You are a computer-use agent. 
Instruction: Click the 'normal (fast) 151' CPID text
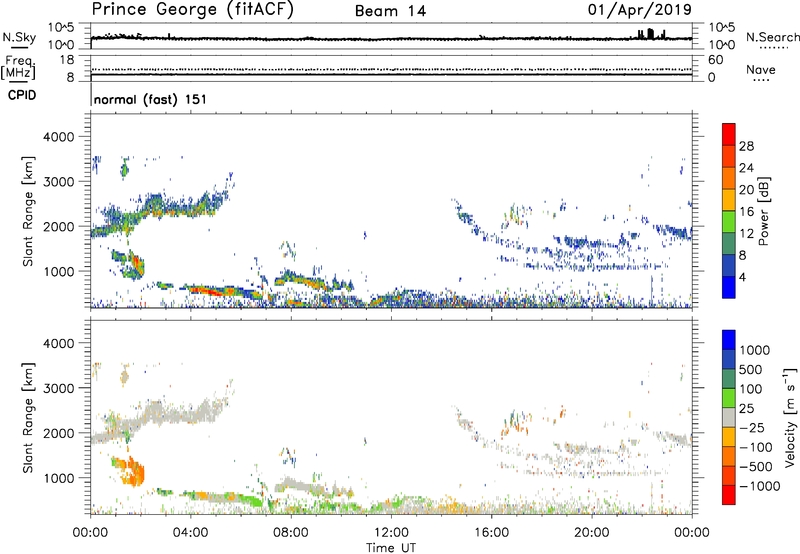[x=151, y=99]
